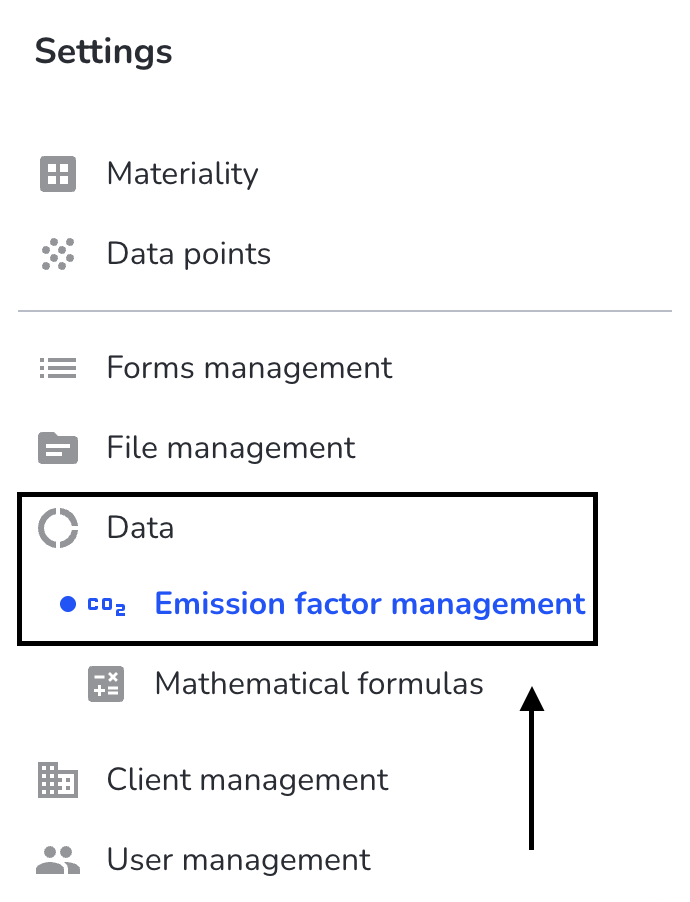Open Mathematical formulas submenu item
Viewport: 690px width, 902px height.
[x=319, y=683]
